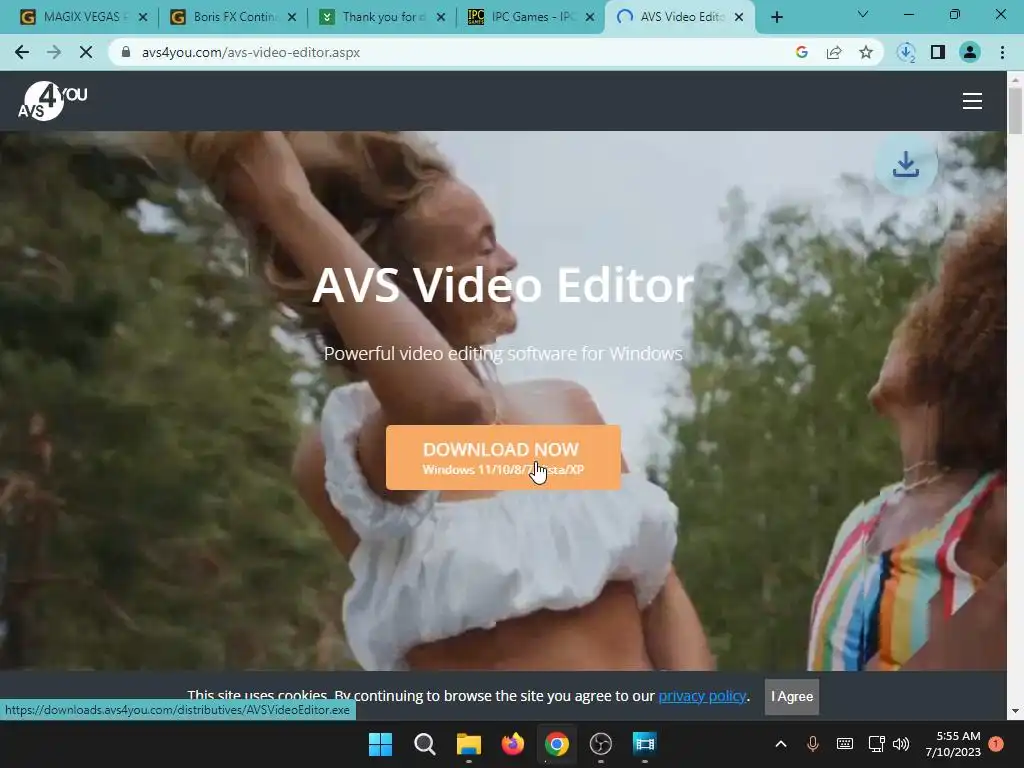
Task: Toggle the Chrome side panel
Action: coord(938,52)
